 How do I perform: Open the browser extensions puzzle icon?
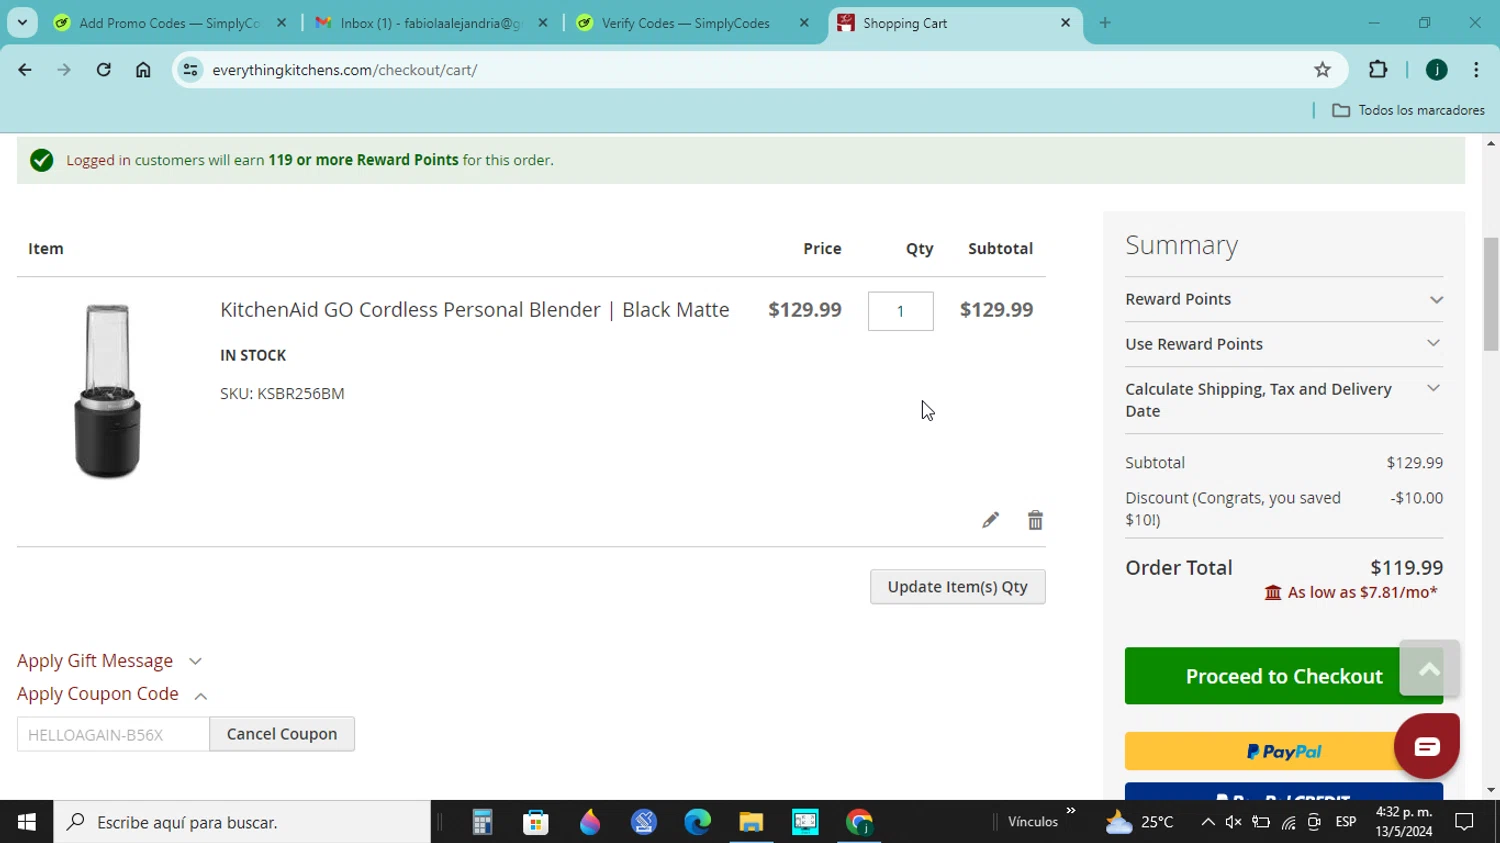tap(1378, 70)
